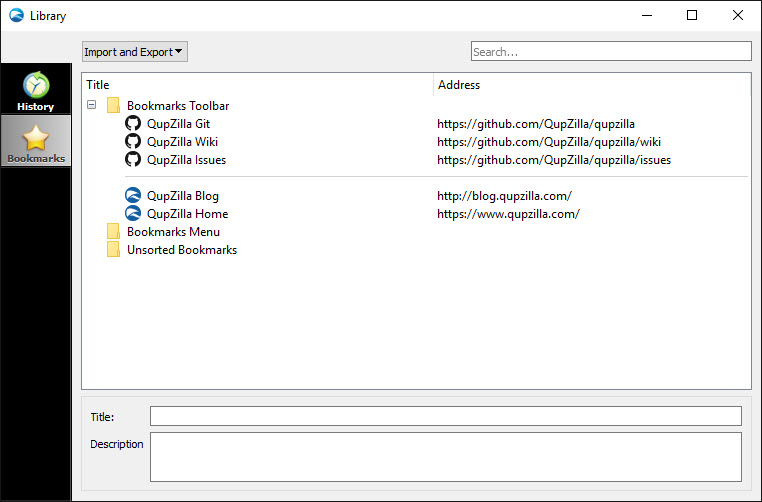Screen dimensions: 762x502
Task: Click GitHub icon next to QupZilla Wiki
Action: pos(133,141)
